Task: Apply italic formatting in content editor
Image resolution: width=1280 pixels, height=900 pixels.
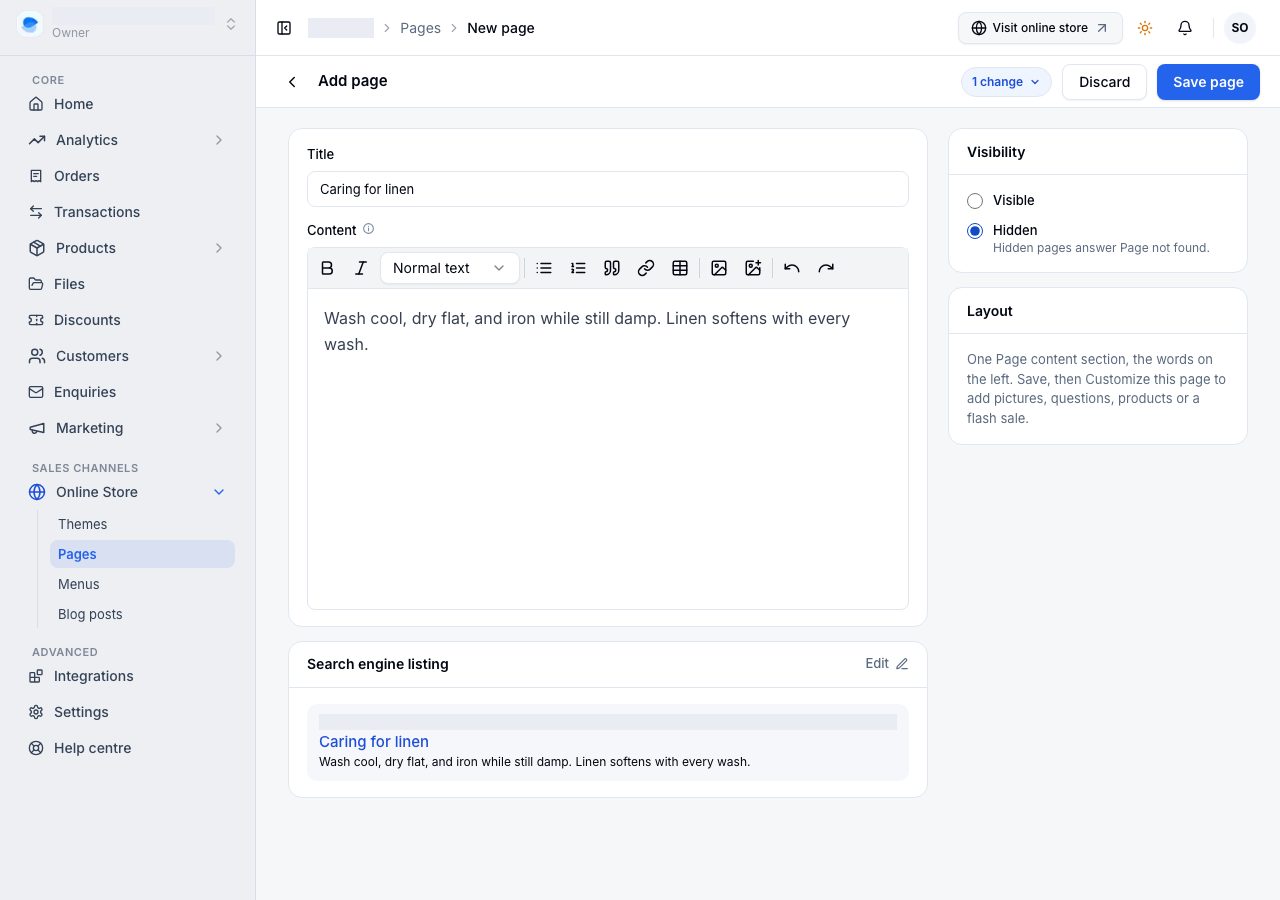Action: pos(361,268)
